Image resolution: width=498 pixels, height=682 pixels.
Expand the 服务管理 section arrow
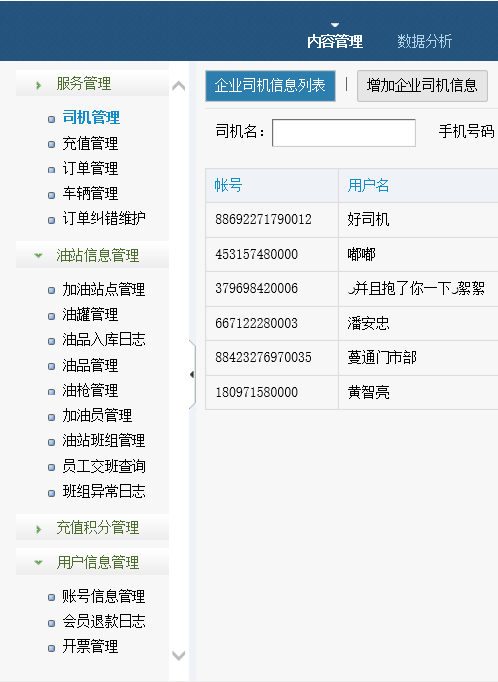tap(39, 85)
